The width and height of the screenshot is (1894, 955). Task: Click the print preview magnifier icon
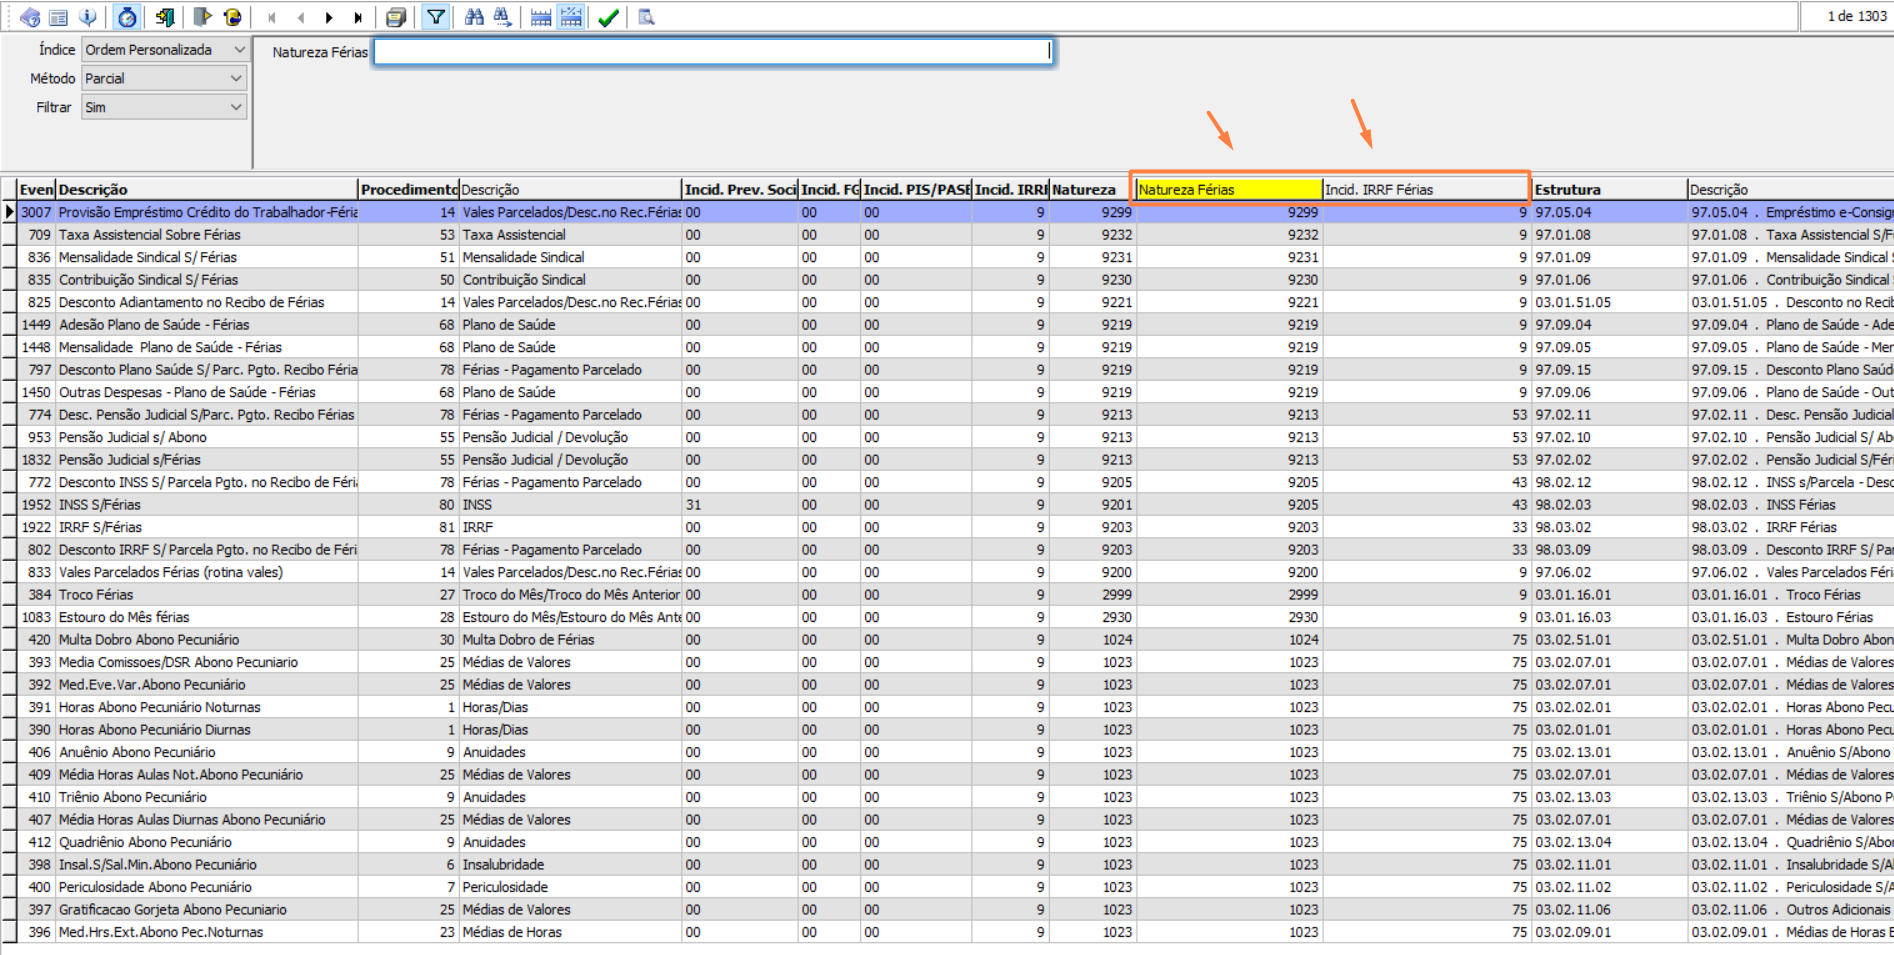(x=646, y=17)
